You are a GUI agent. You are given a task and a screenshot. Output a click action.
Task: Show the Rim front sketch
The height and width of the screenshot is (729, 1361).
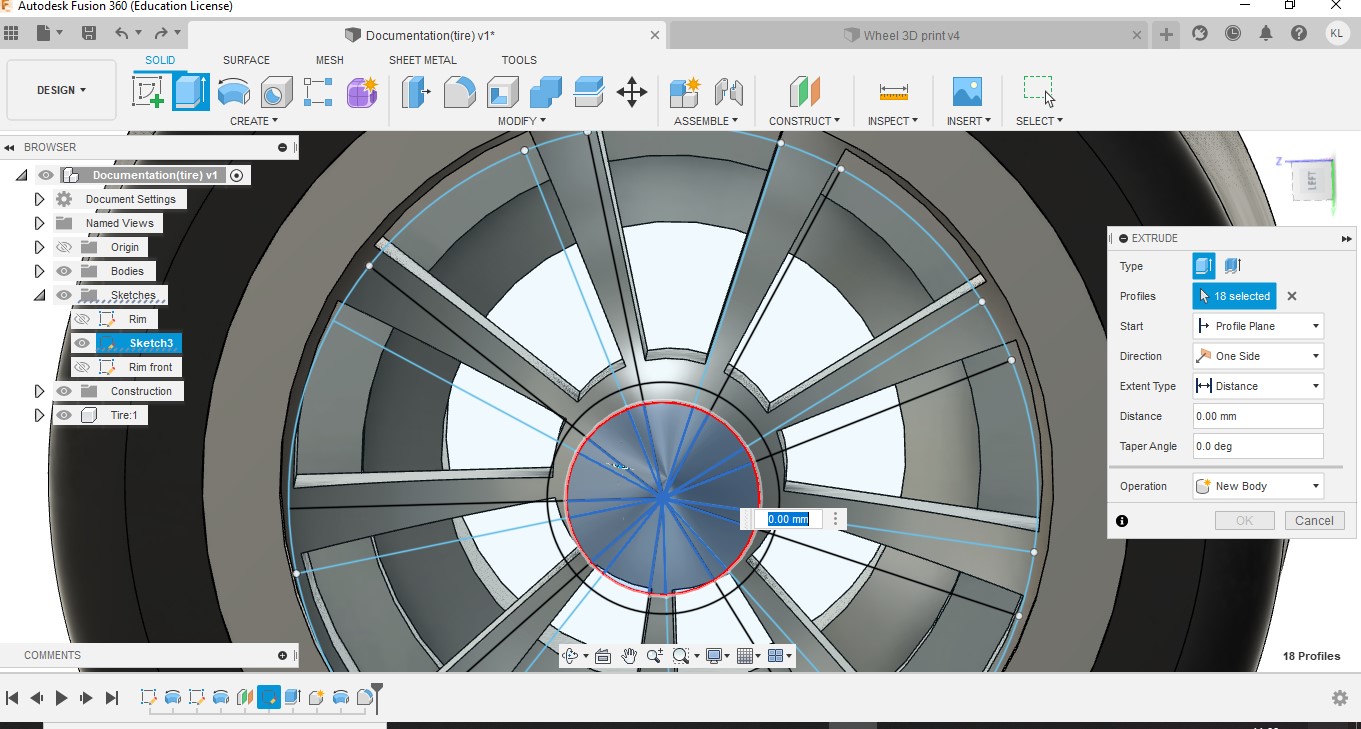coord(82,367)
